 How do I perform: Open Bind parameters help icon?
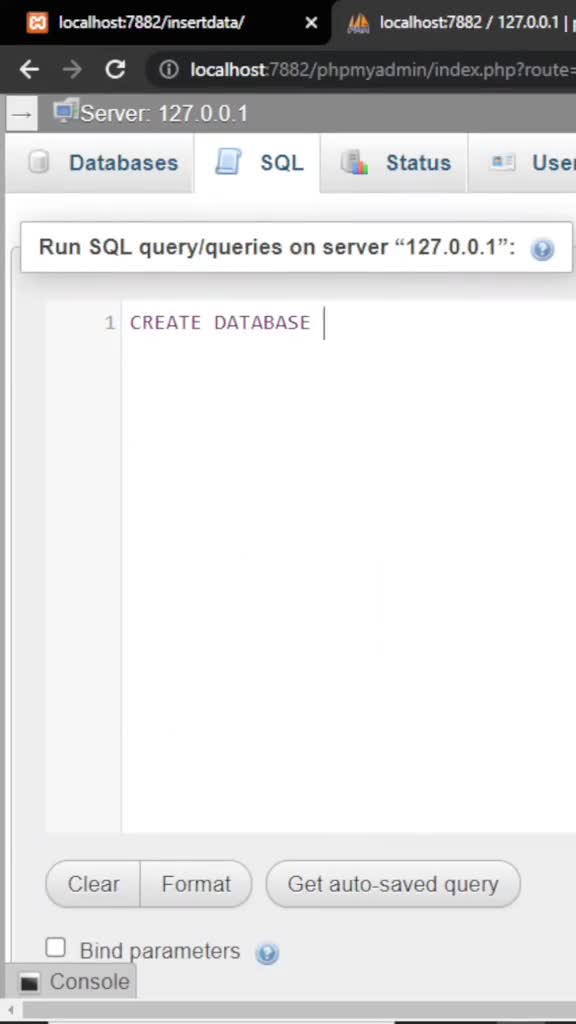[x=267, y=953]
